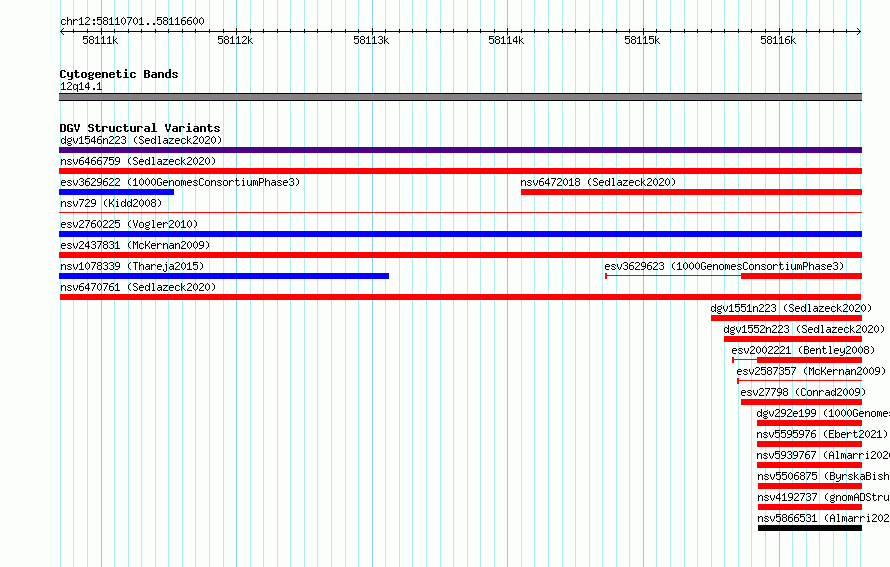This screenshot has width=890, height=567.
Task: Click the black nsv5866531 variant bar
Action: 810,528
